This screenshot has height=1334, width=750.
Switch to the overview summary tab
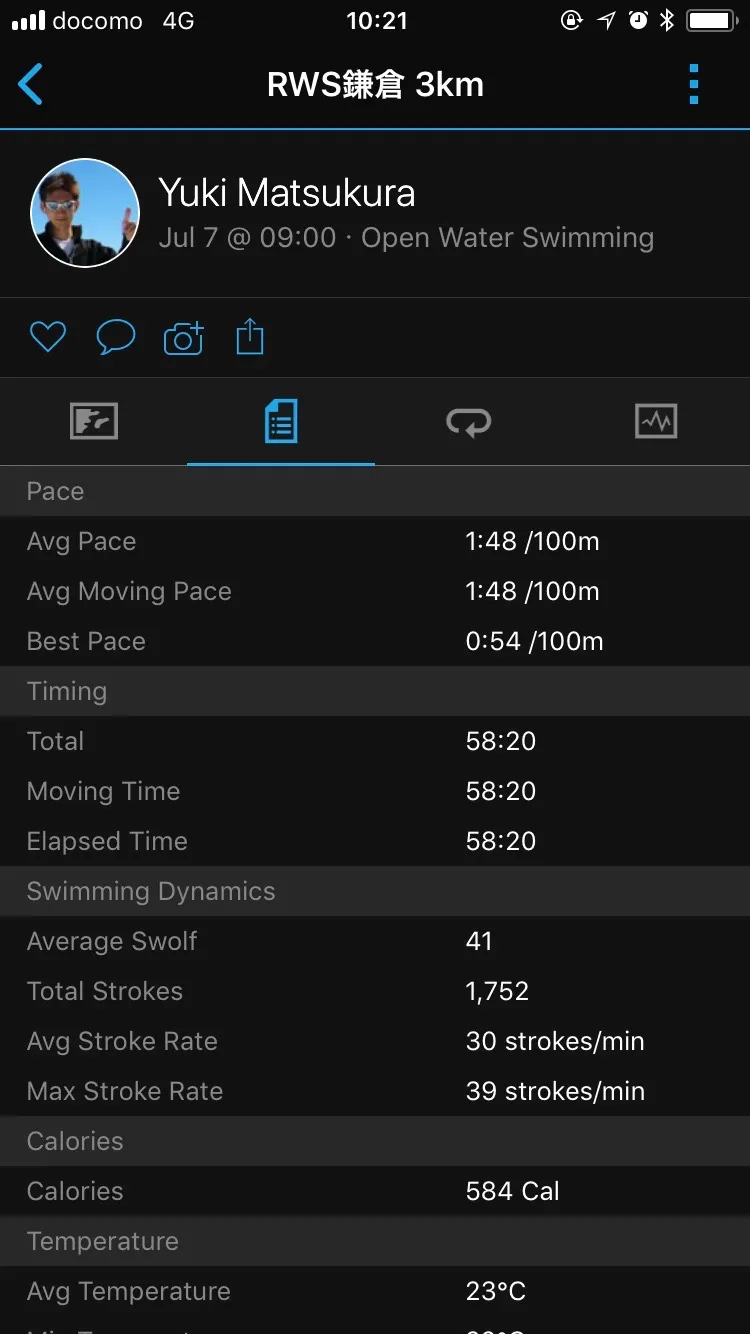(x=94, y=421)
